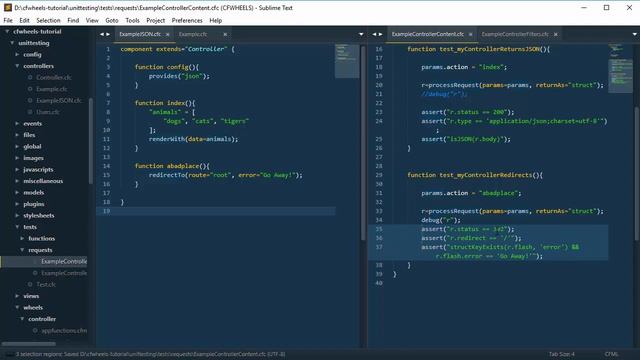Click left pane previous-tab arrow
The width and height of the screenshot is (640, 360).
click(102, 34)
